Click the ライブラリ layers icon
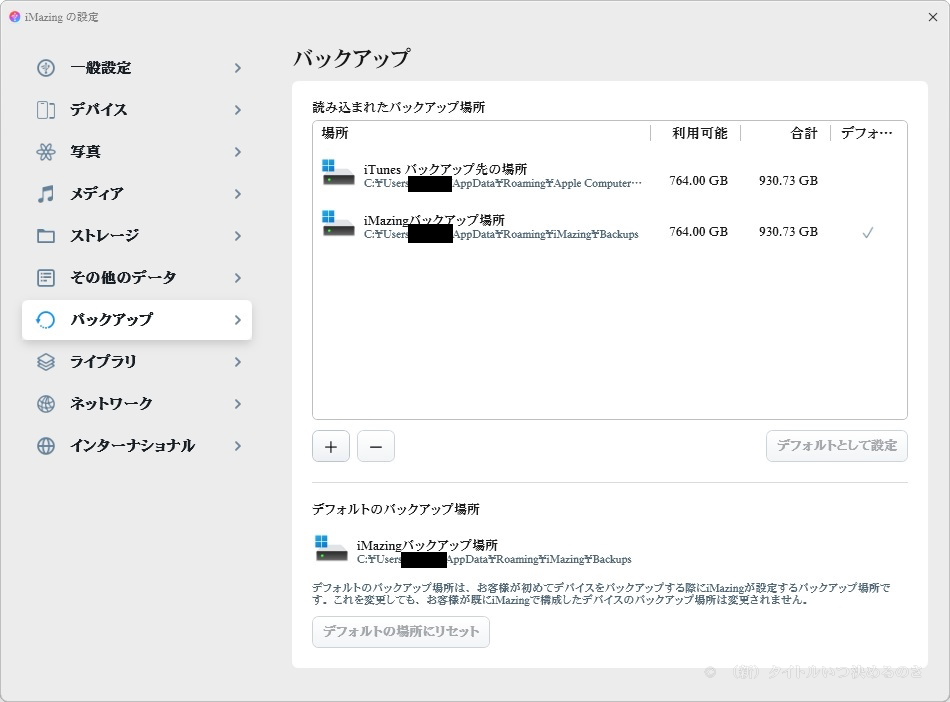 point(46,362)
